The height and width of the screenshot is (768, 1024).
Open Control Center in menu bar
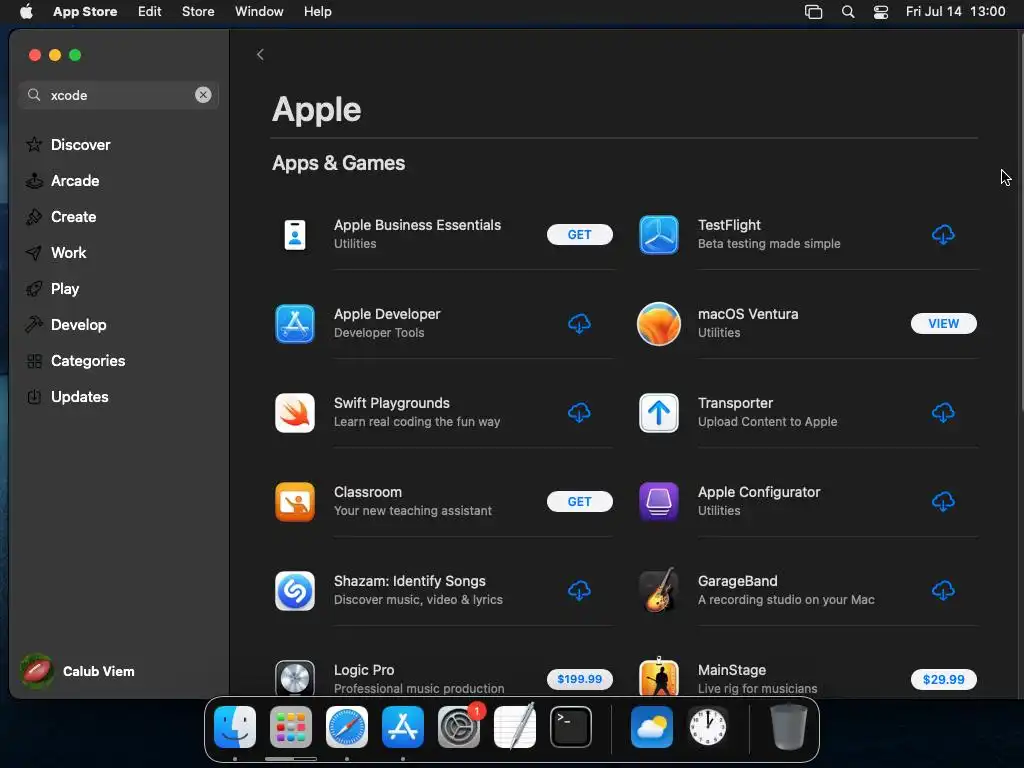[x=880, y=12]
